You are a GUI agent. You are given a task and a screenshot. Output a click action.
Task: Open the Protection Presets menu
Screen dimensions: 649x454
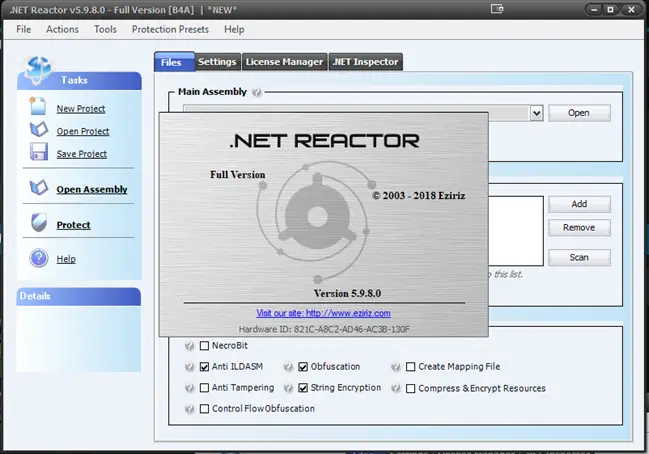[x=170, y=29]
